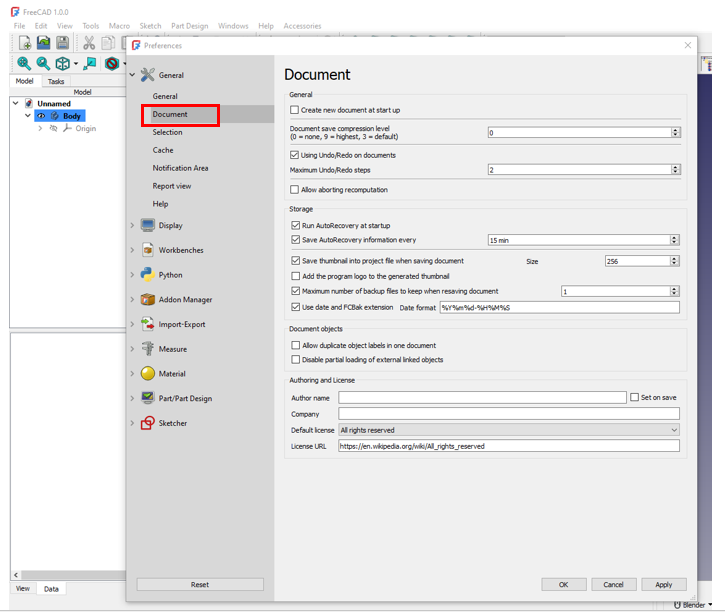Screen dimensions: 725x612
Task: Expand the Origin tree item
Action: point(40,129)
